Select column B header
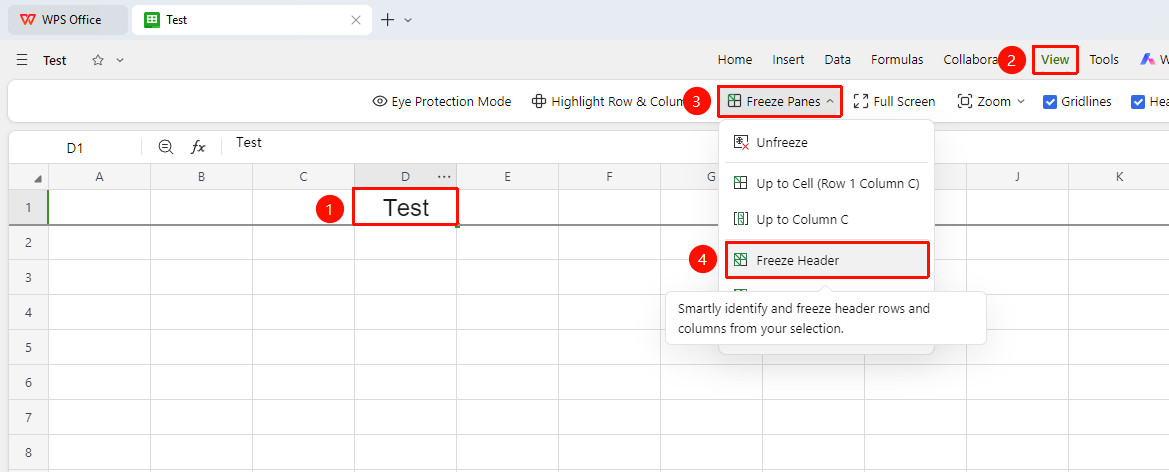The height and width of the screenshot is (472, 1169). click(201, 177)
